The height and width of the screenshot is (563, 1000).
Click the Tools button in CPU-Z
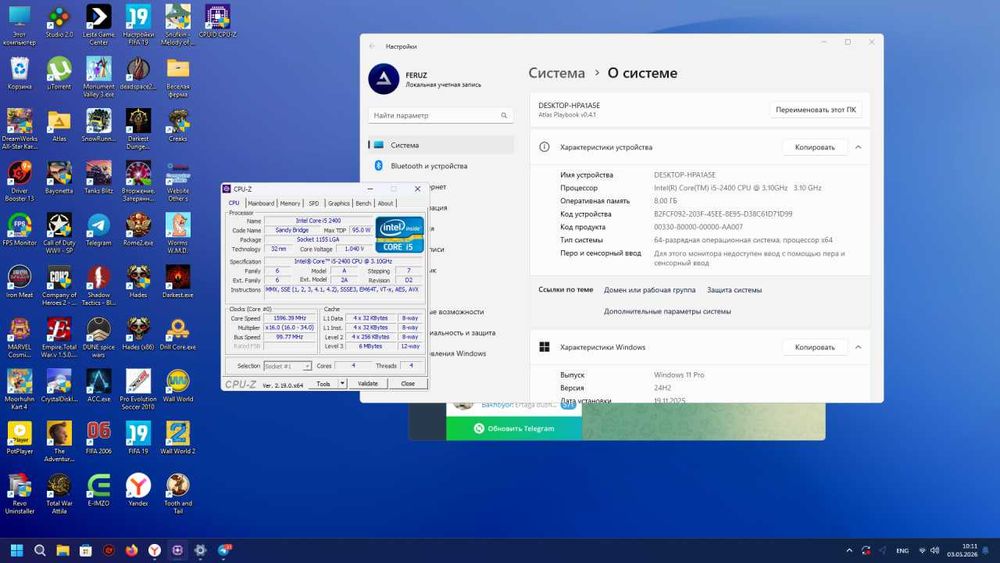pos(323,384)
